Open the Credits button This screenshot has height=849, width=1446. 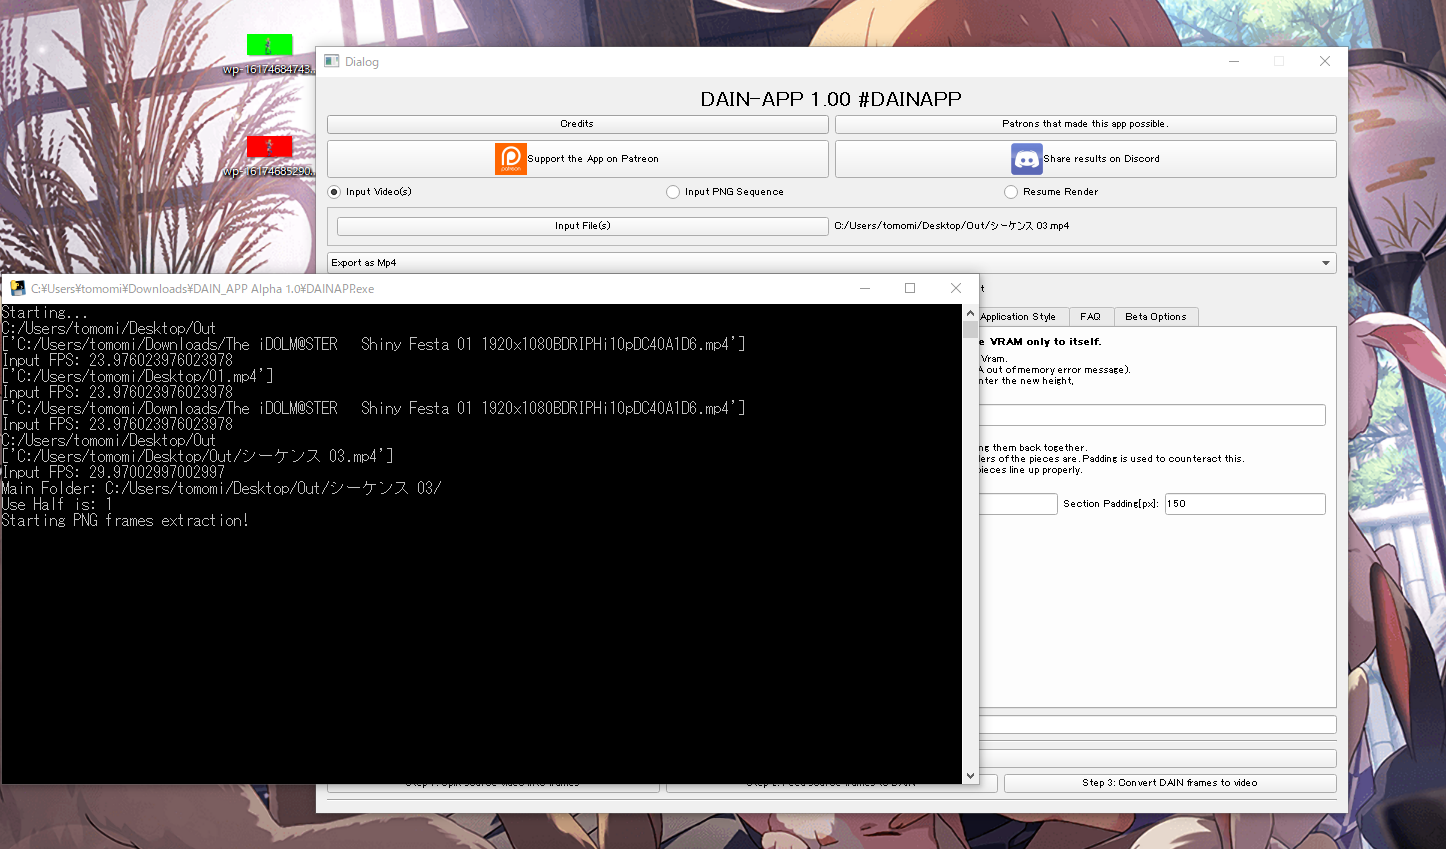pos(577,124)
